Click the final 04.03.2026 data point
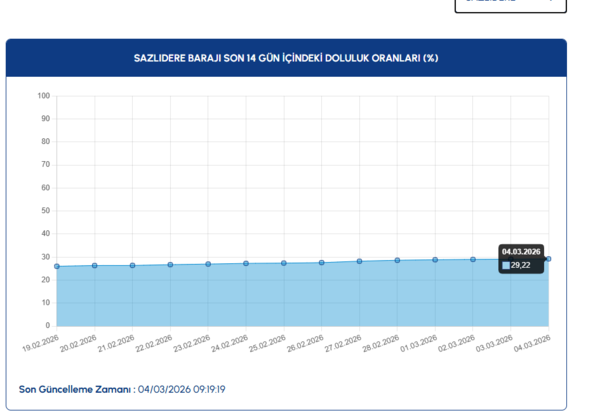 coord(548,258)
